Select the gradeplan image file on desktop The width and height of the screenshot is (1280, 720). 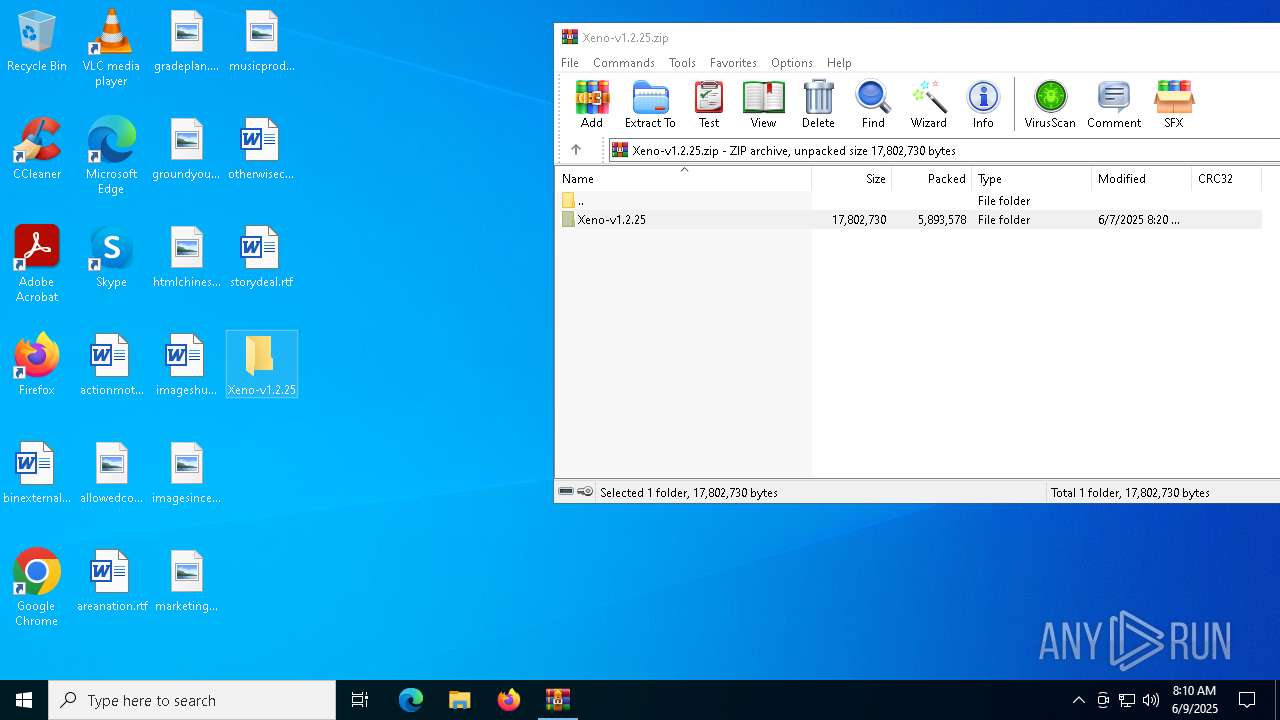pos(186,42)
